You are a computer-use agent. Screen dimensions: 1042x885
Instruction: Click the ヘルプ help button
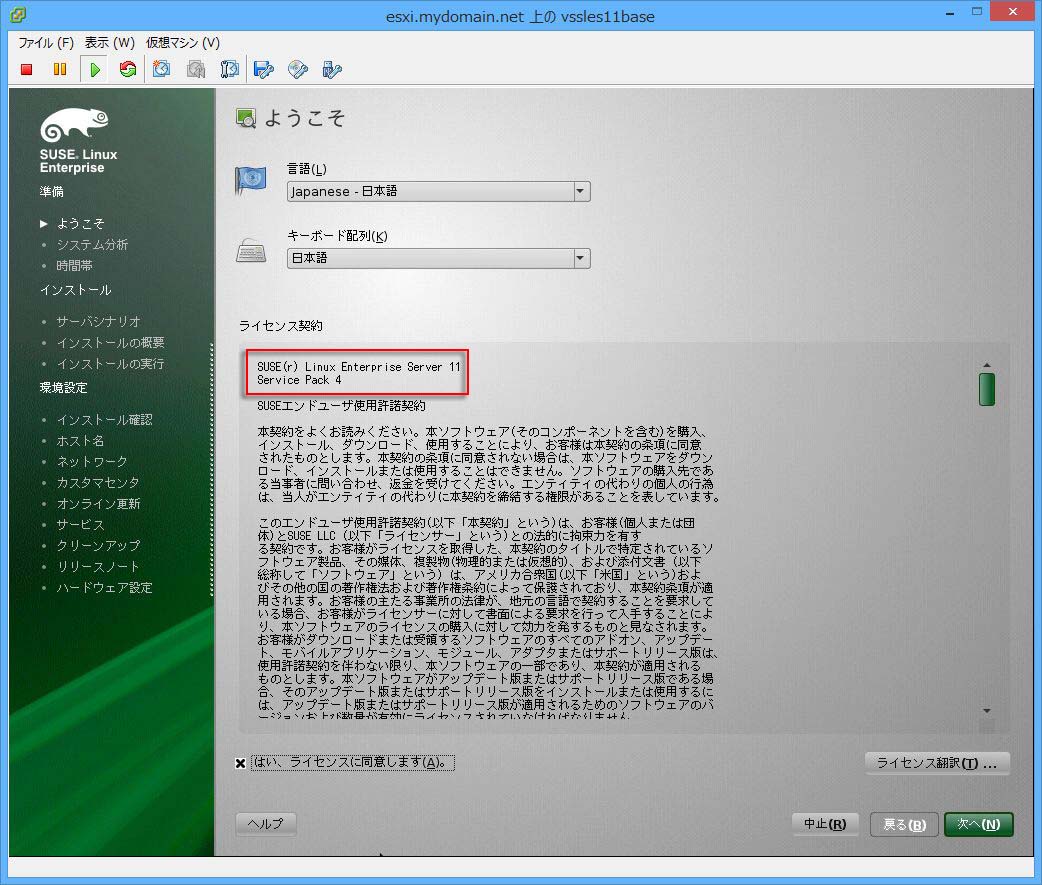[266, 824]
